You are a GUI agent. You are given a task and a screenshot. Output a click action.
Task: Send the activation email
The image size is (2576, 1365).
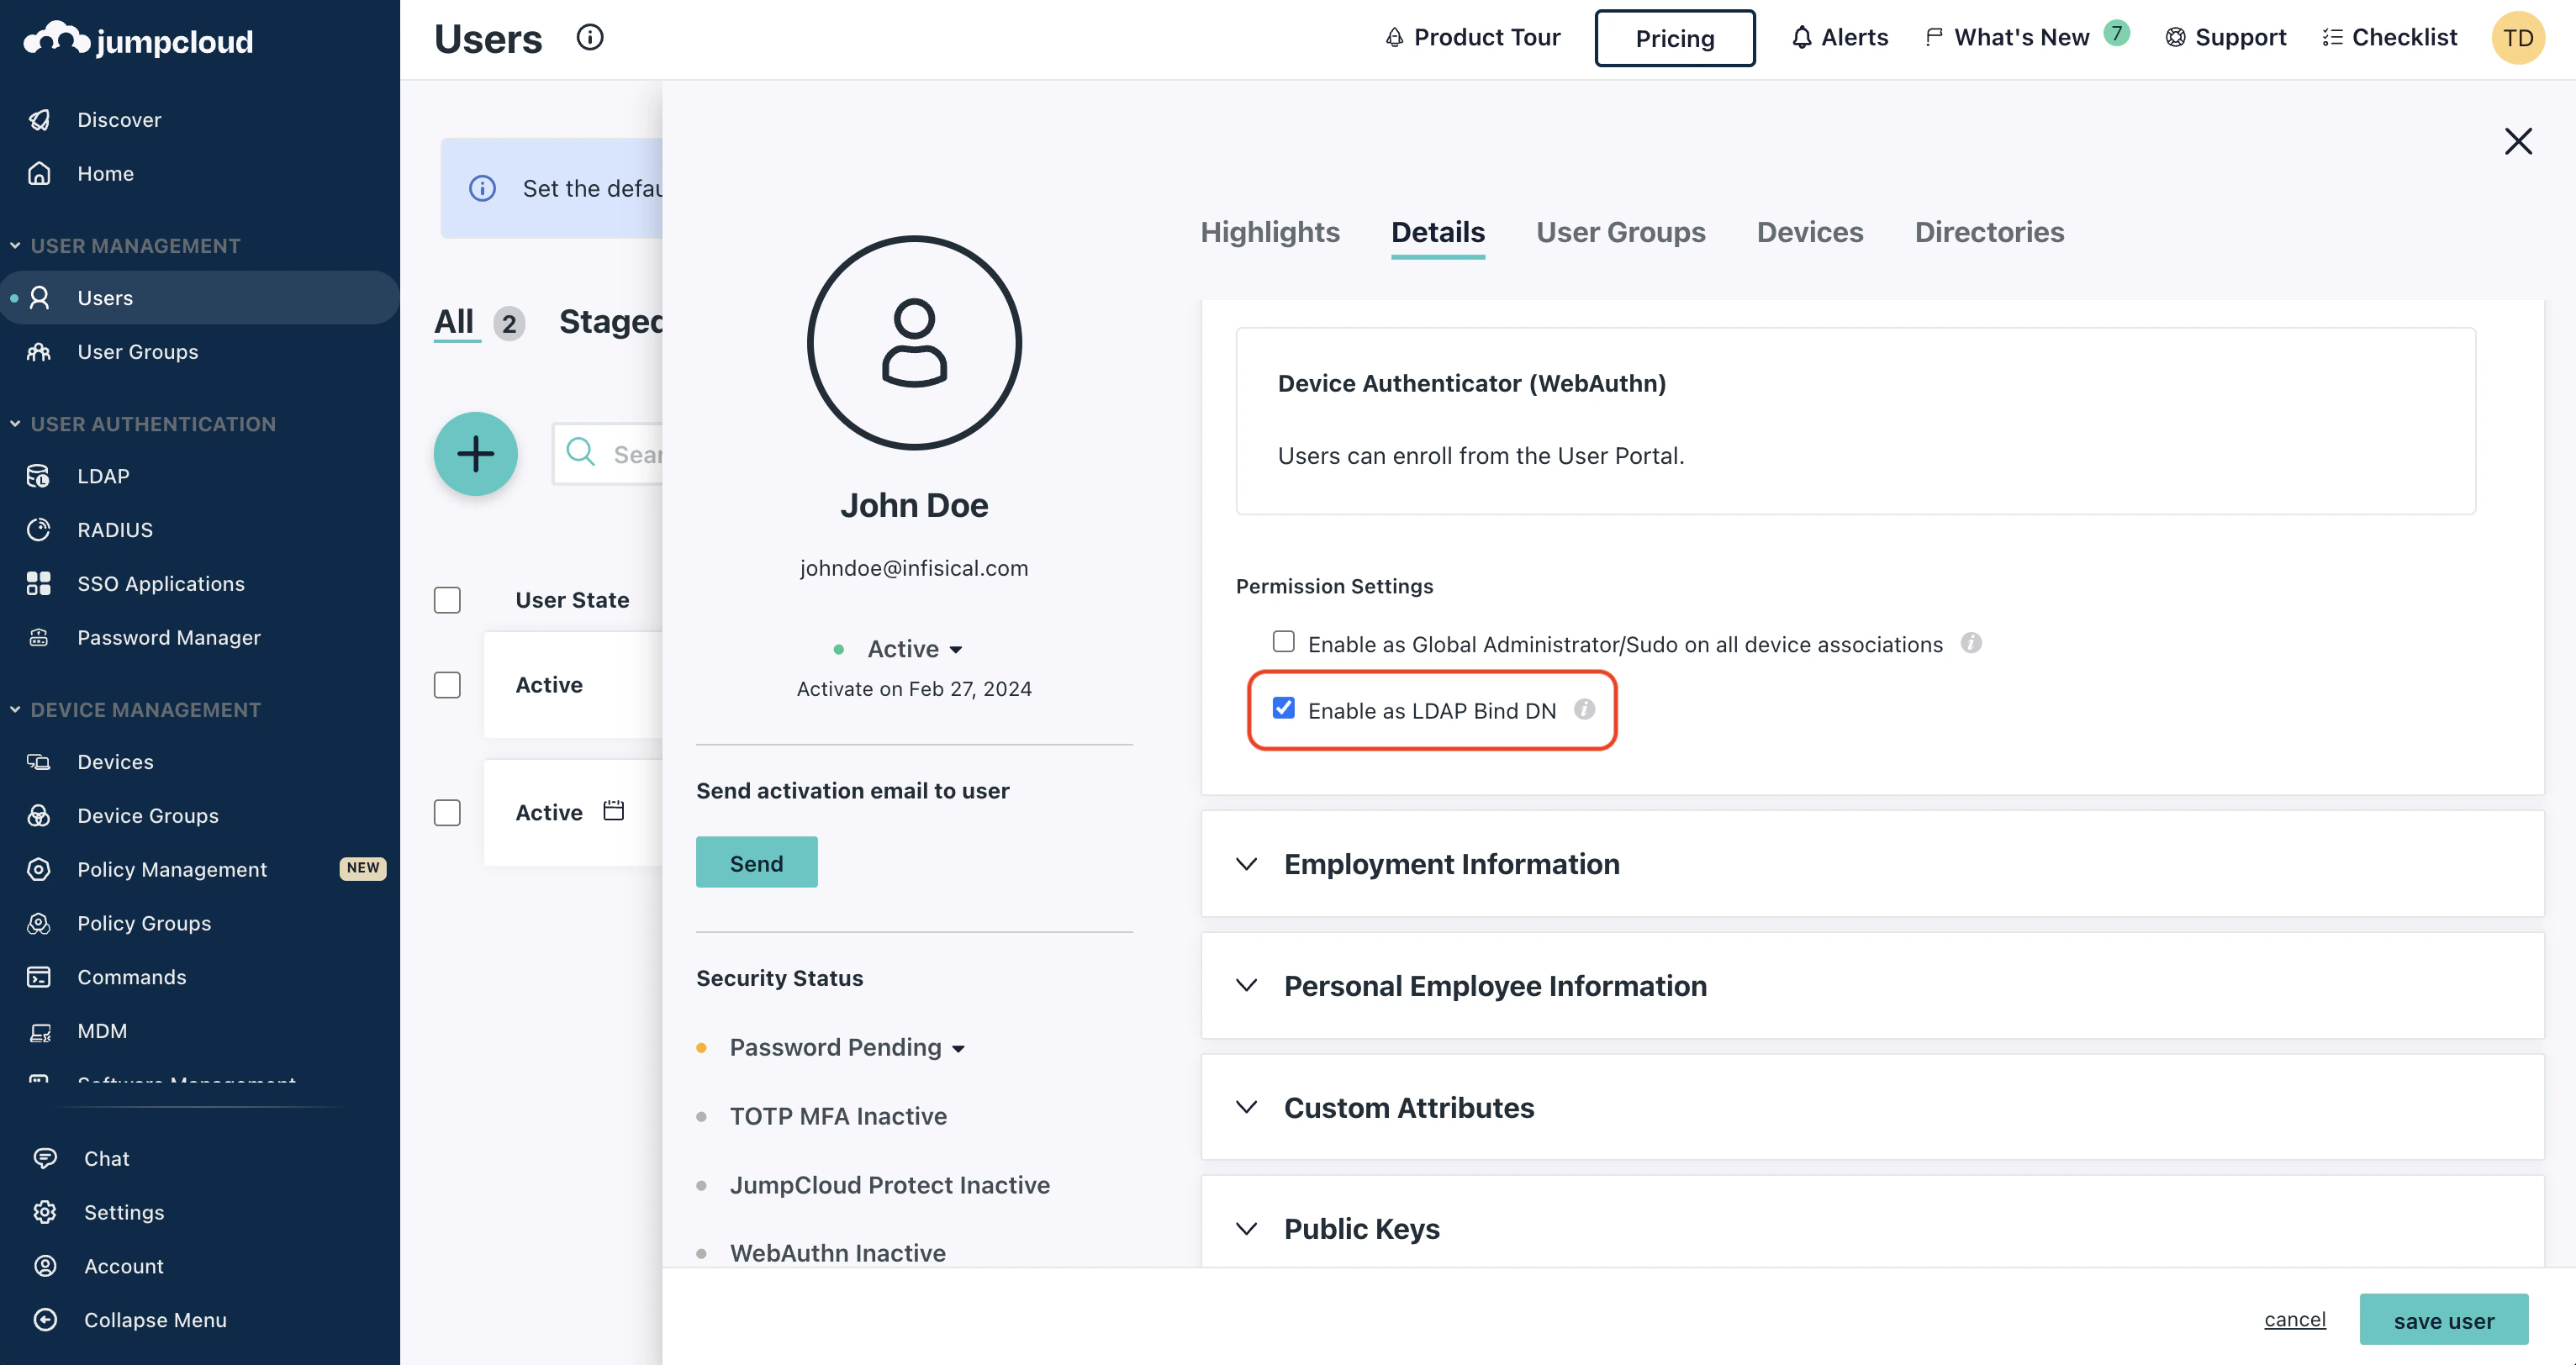click(757, 862)
